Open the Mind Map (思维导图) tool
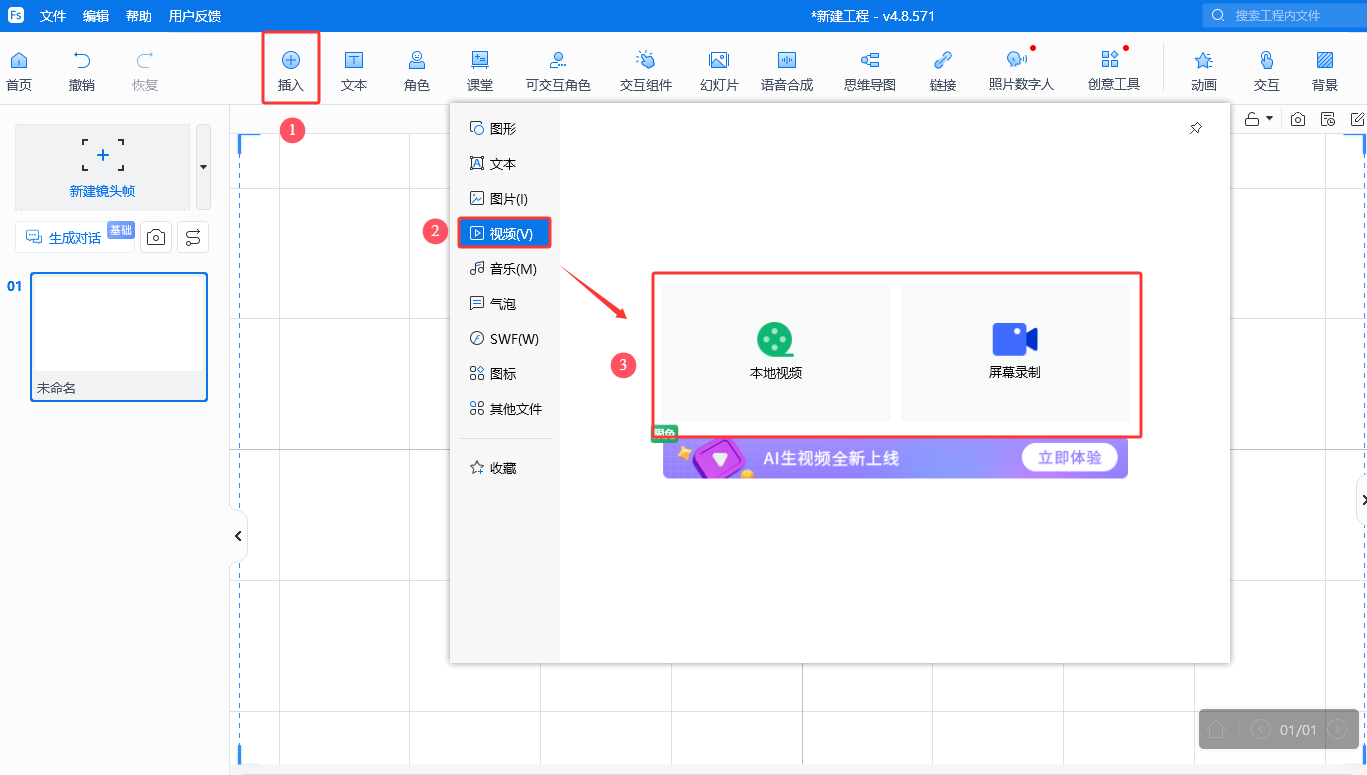The image size is (1367, 775). [870, 68]
